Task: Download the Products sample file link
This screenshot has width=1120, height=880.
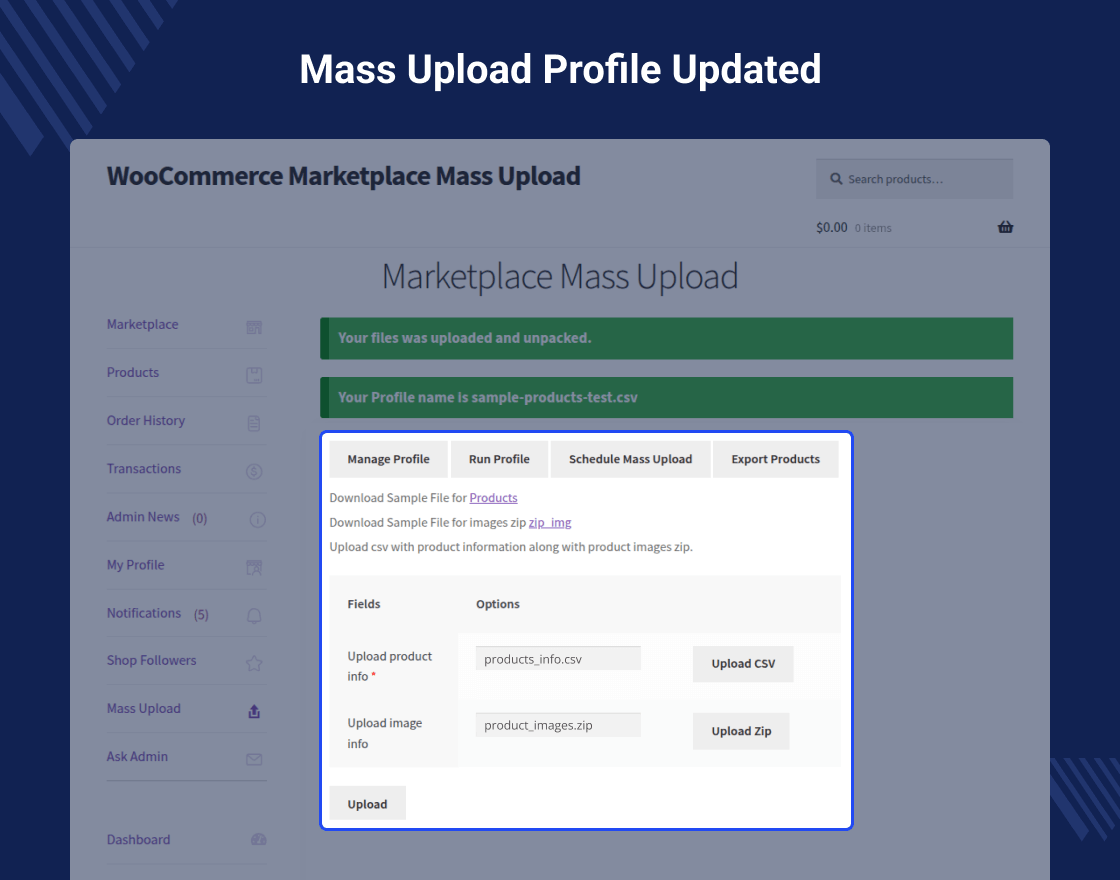Action: click(493, 498)
